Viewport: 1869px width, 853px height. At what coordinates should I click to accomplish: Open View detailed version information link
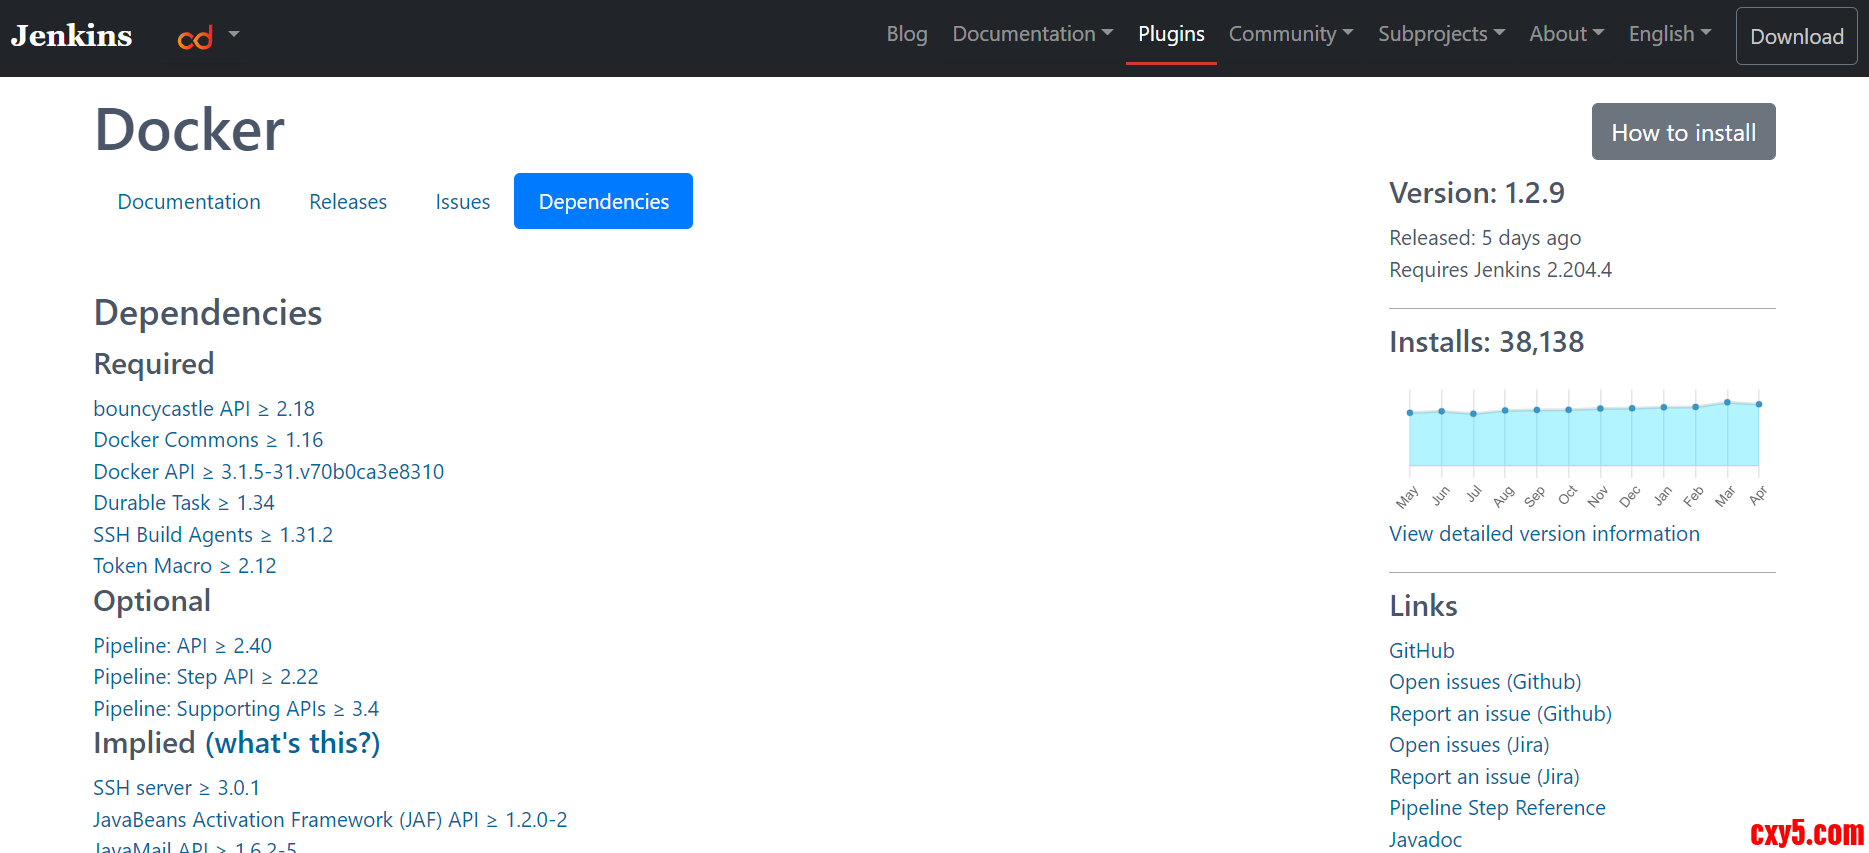(x=1544, y=534)
